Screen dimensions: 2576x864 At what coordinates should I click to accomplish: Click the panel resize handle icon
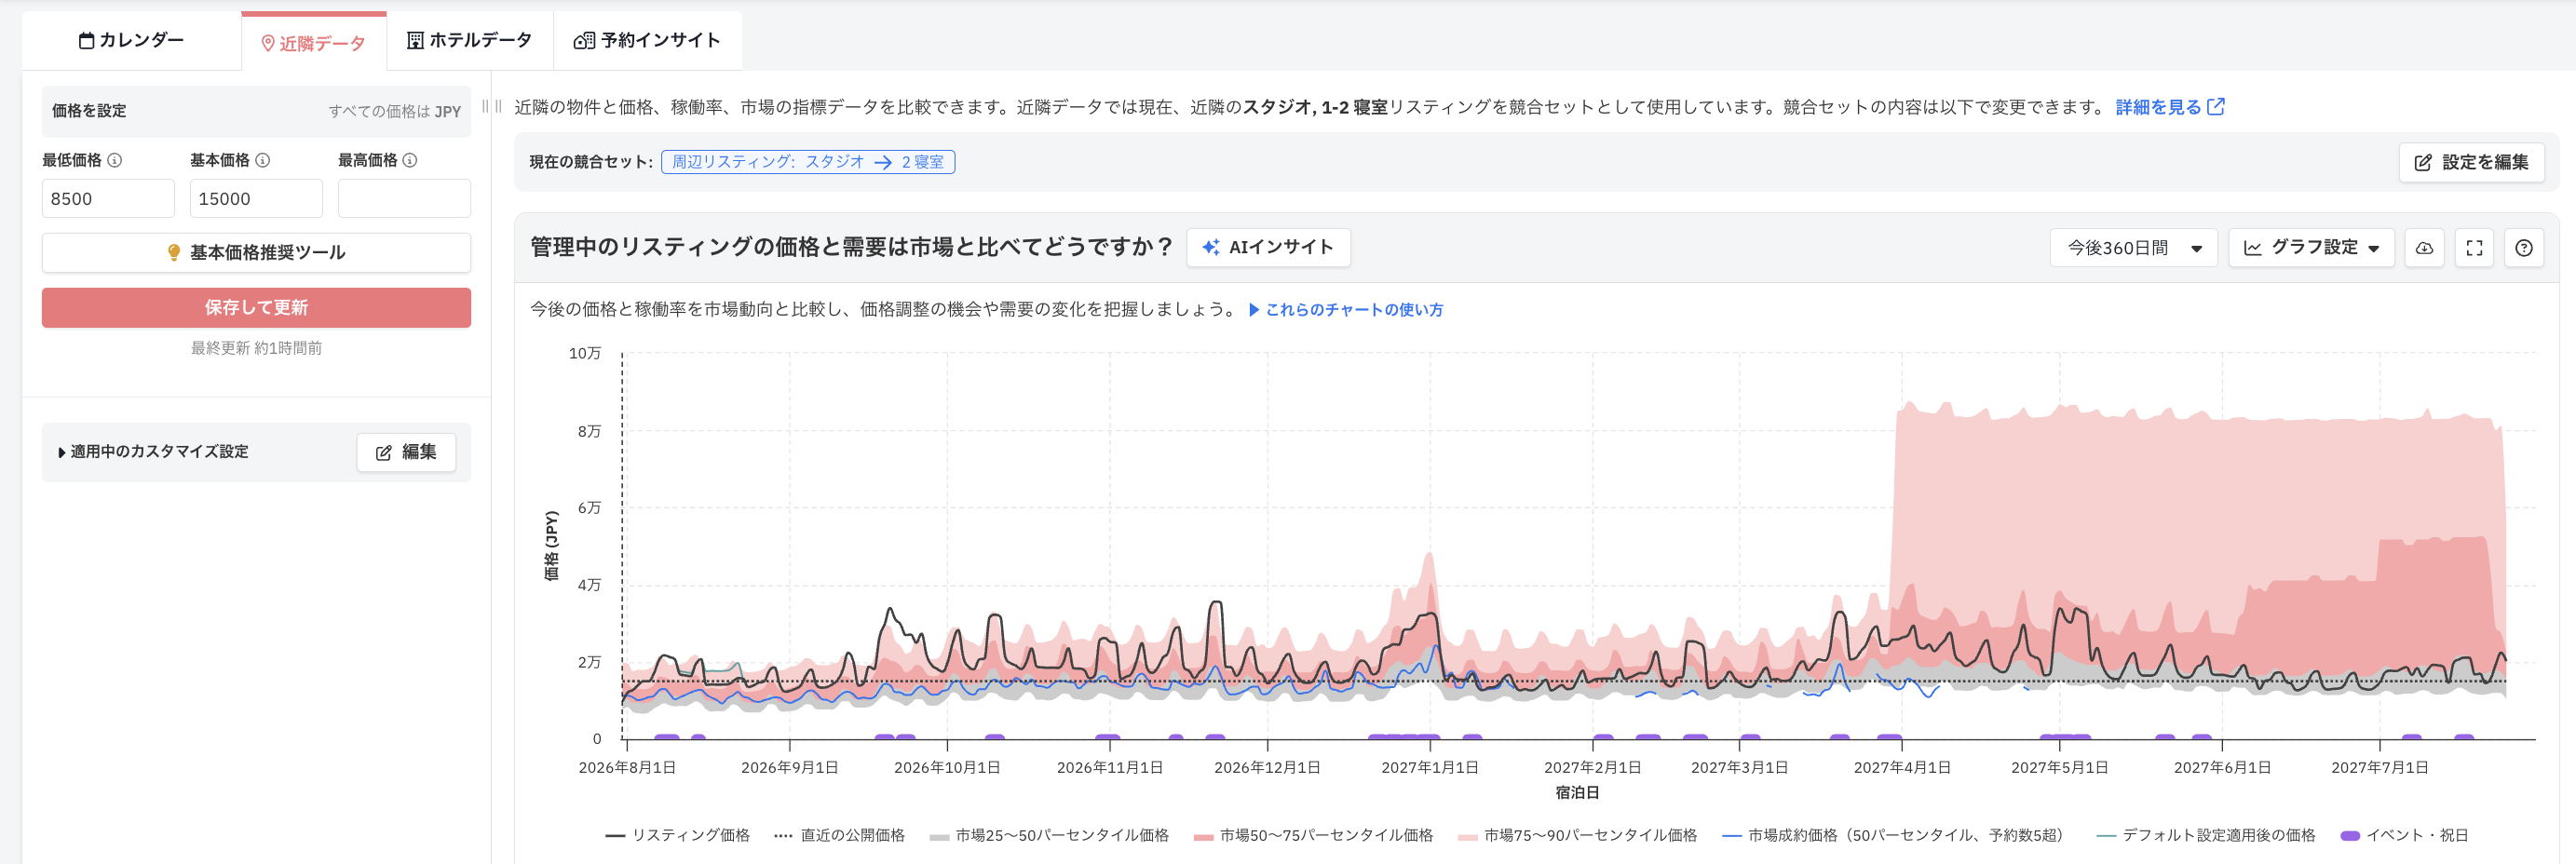pyautogui.click(x=492, y=106)
